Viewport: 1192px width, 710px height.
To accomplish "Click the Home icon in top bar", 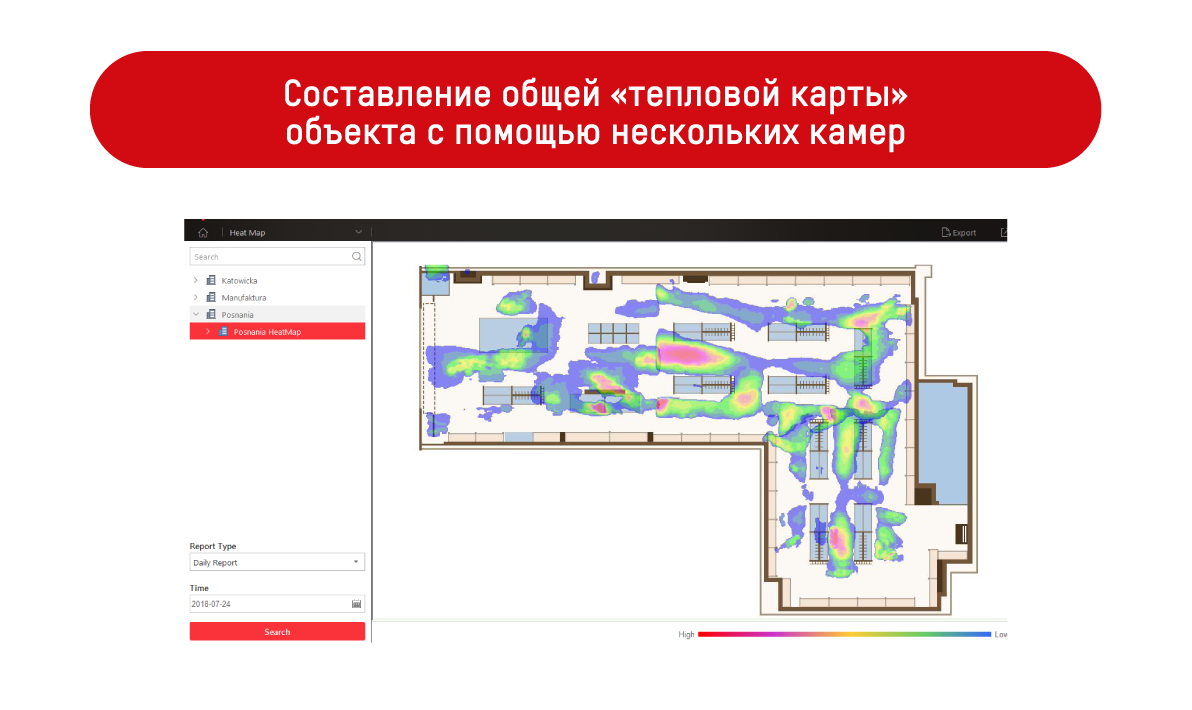I will point(203,233).
